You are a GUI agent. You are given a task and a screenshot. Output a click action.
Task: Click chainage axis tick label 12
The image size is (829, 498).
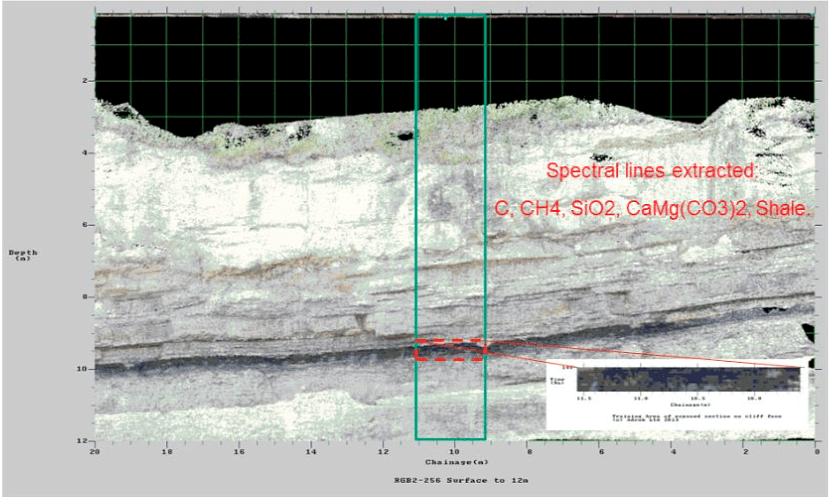(x=383, y=452)
